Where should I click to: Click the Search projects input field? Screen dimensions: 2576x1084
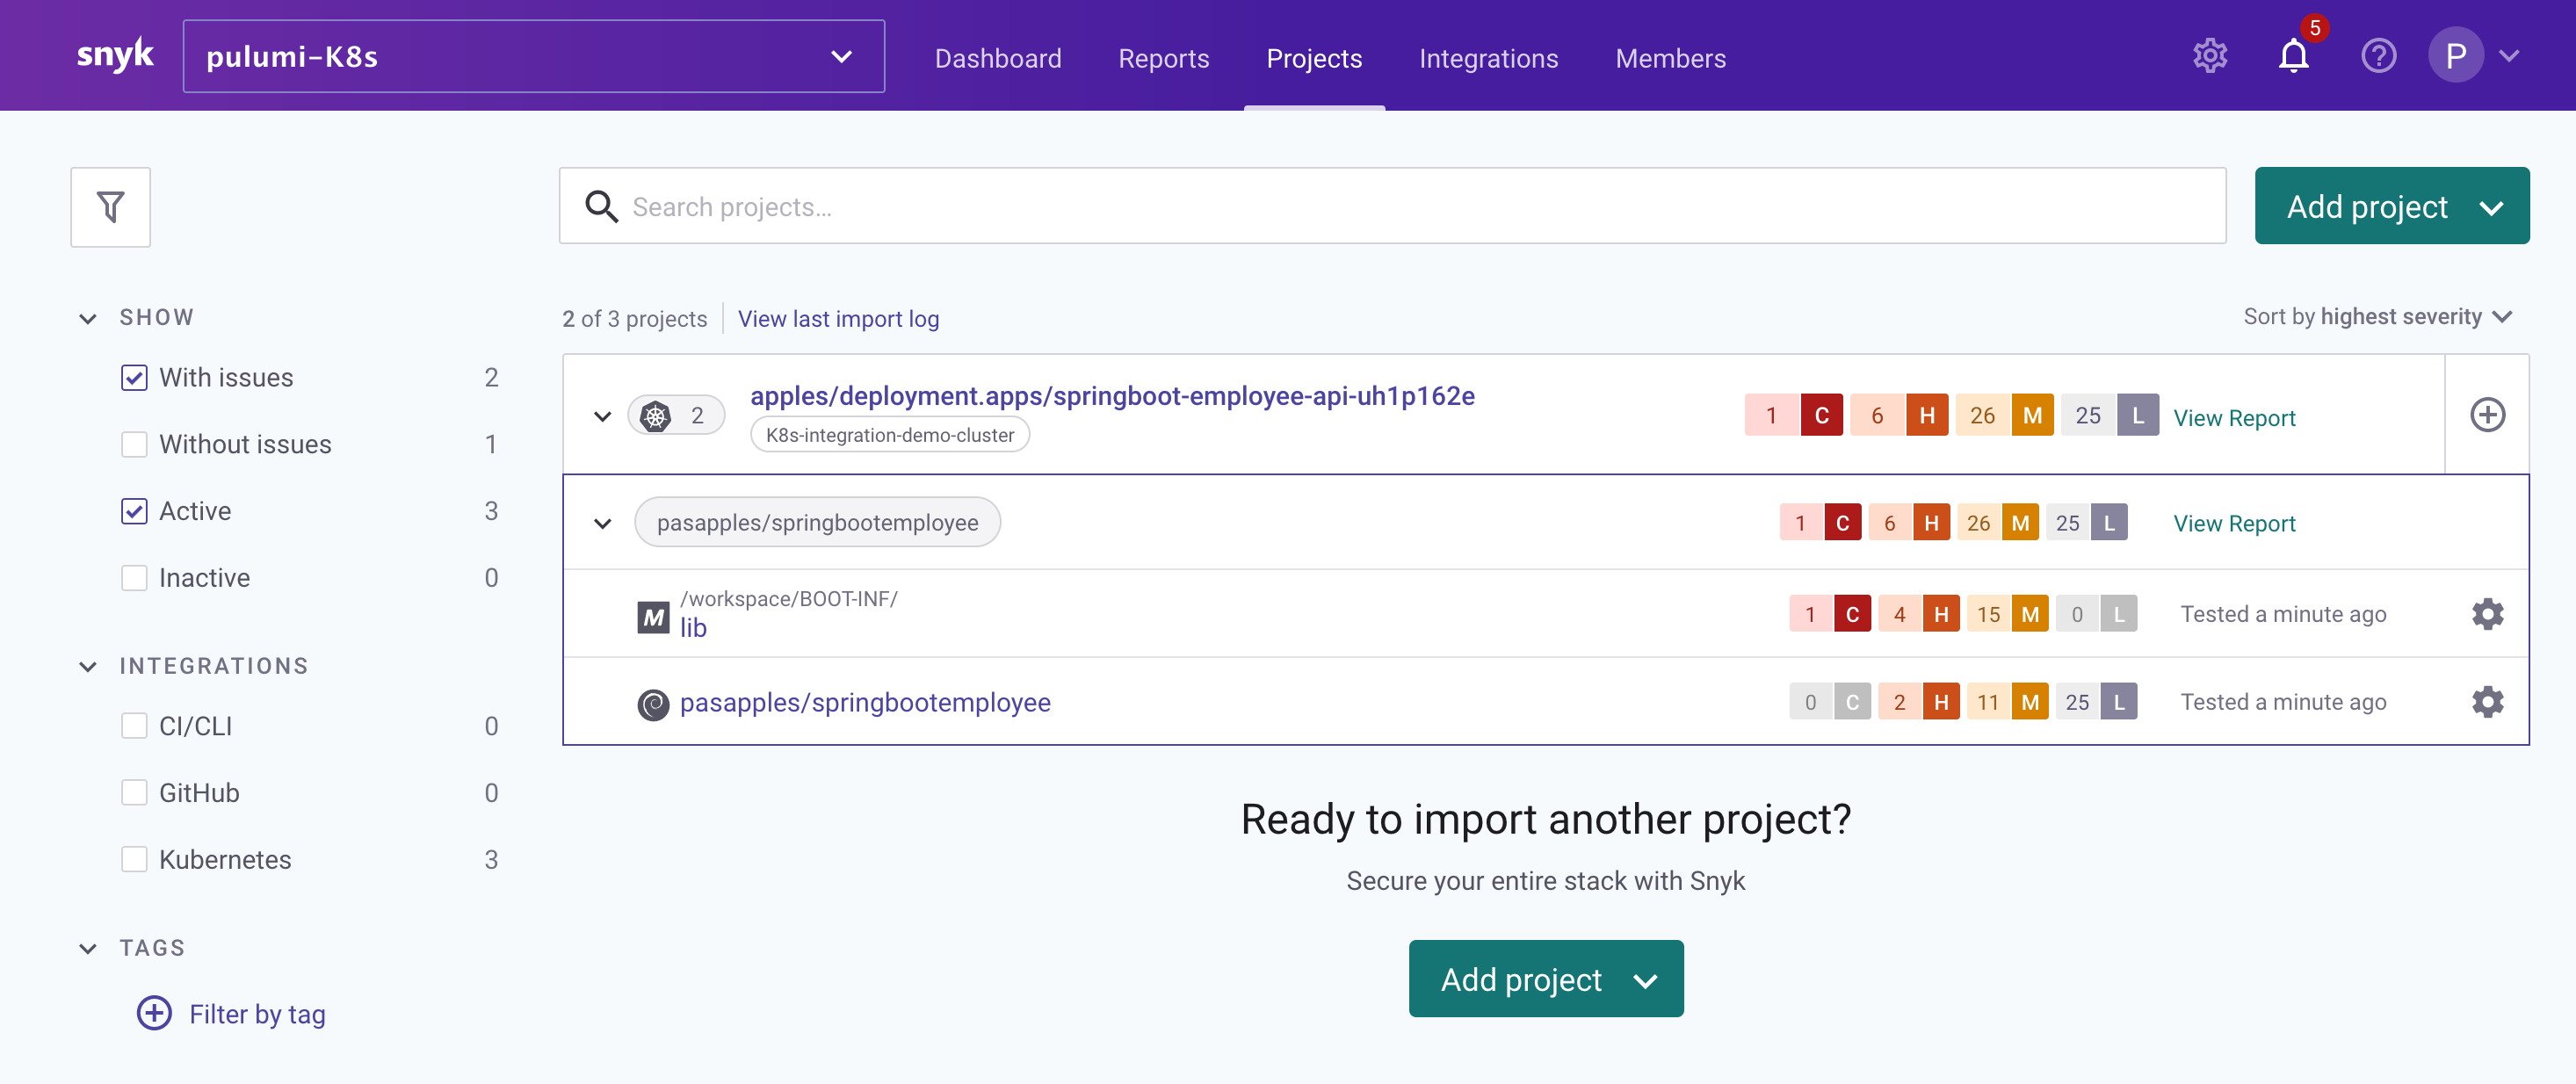click(1392, 206)
